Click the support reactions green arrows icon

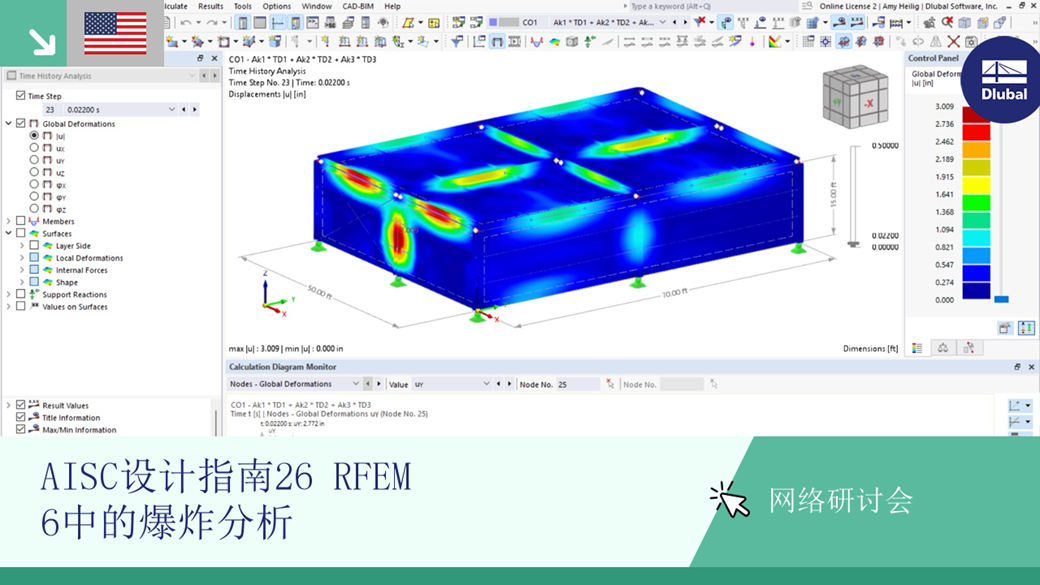[x=590, y=42]
